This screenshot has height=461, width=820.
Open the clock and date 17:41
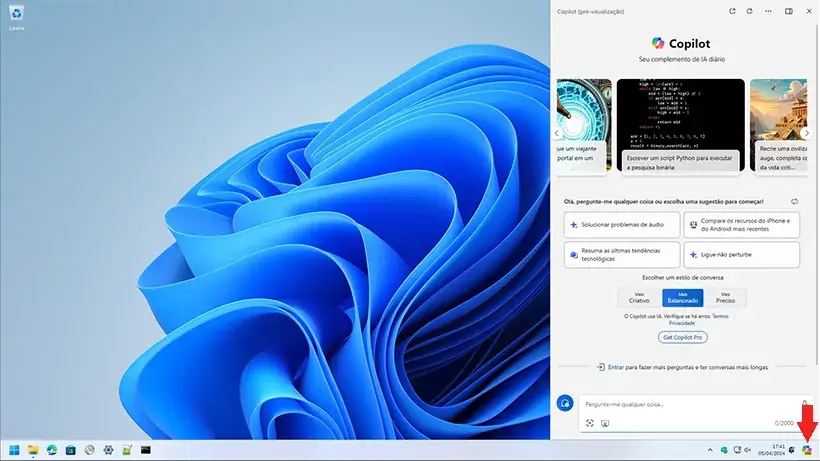(x=772, y=450)
